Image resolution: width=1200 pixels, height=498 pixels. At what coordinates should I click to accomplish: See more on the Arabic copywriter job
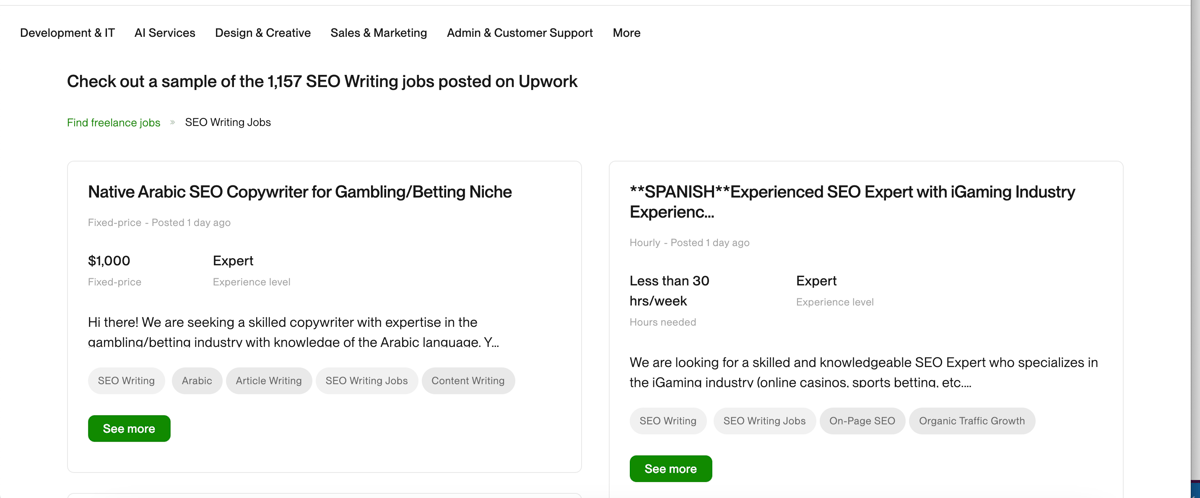[129, 429]
